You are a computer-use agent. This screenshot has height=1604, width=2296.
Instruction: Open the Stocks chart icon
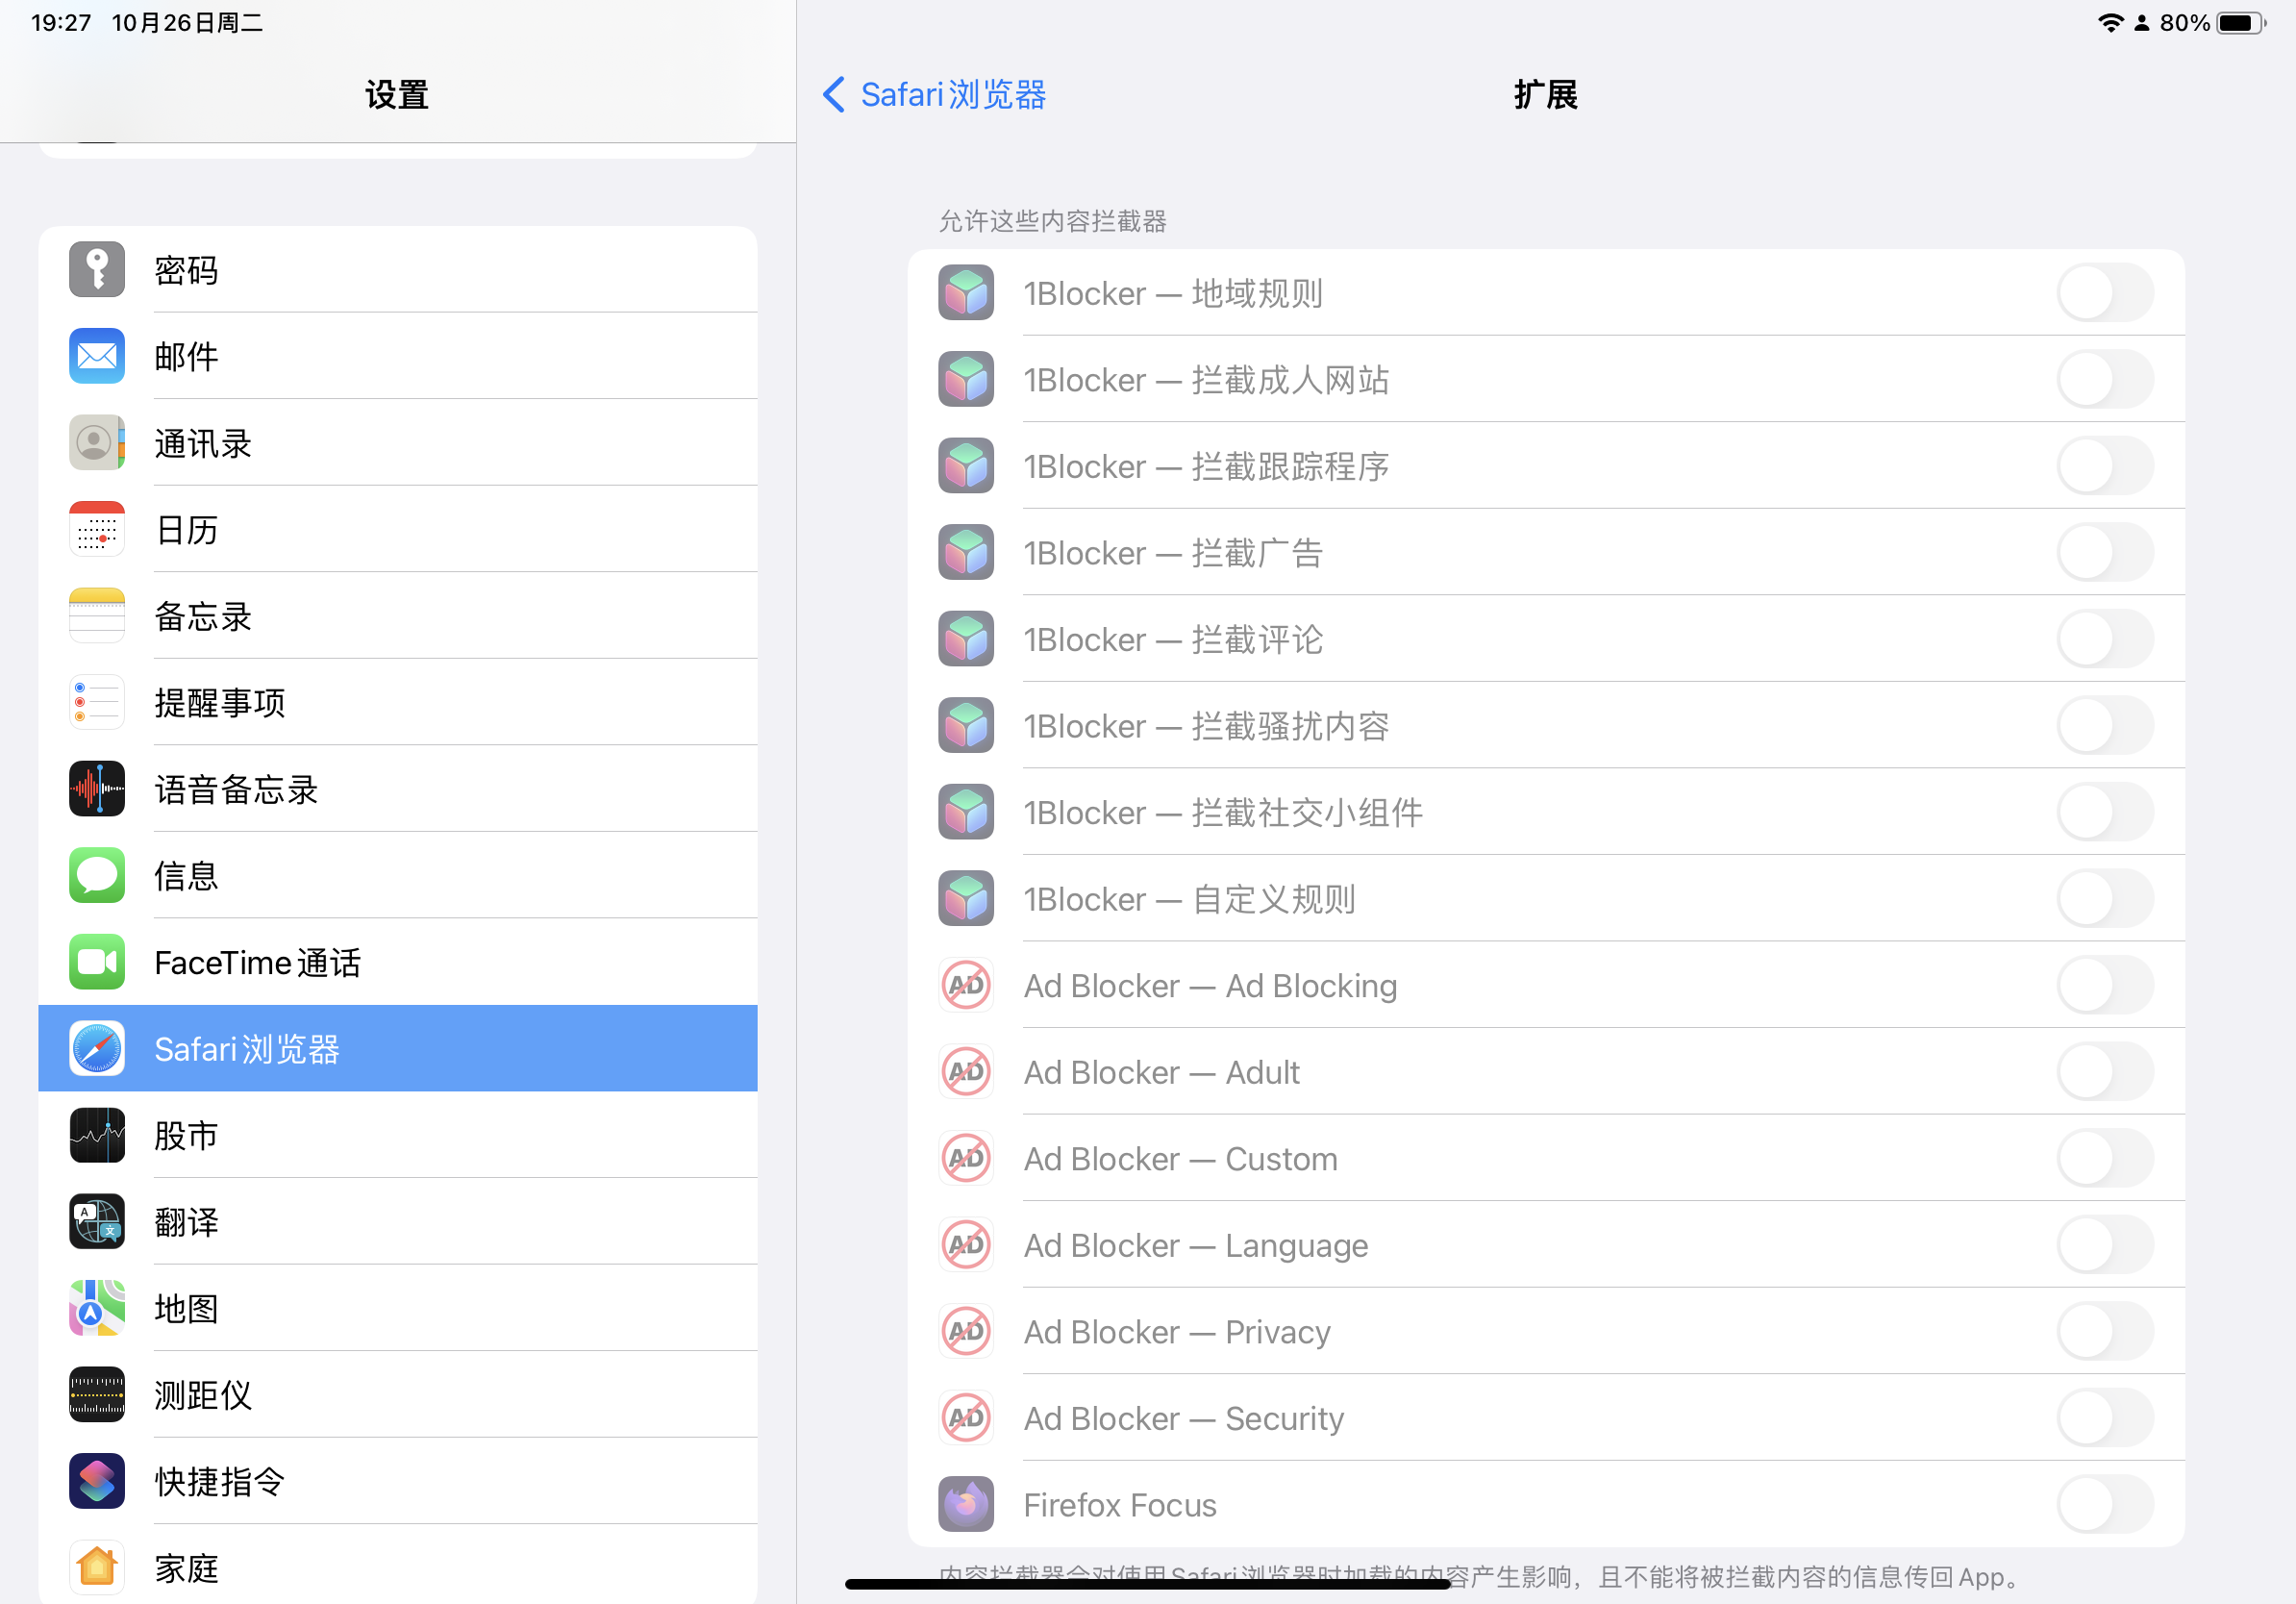point(96,1135)
